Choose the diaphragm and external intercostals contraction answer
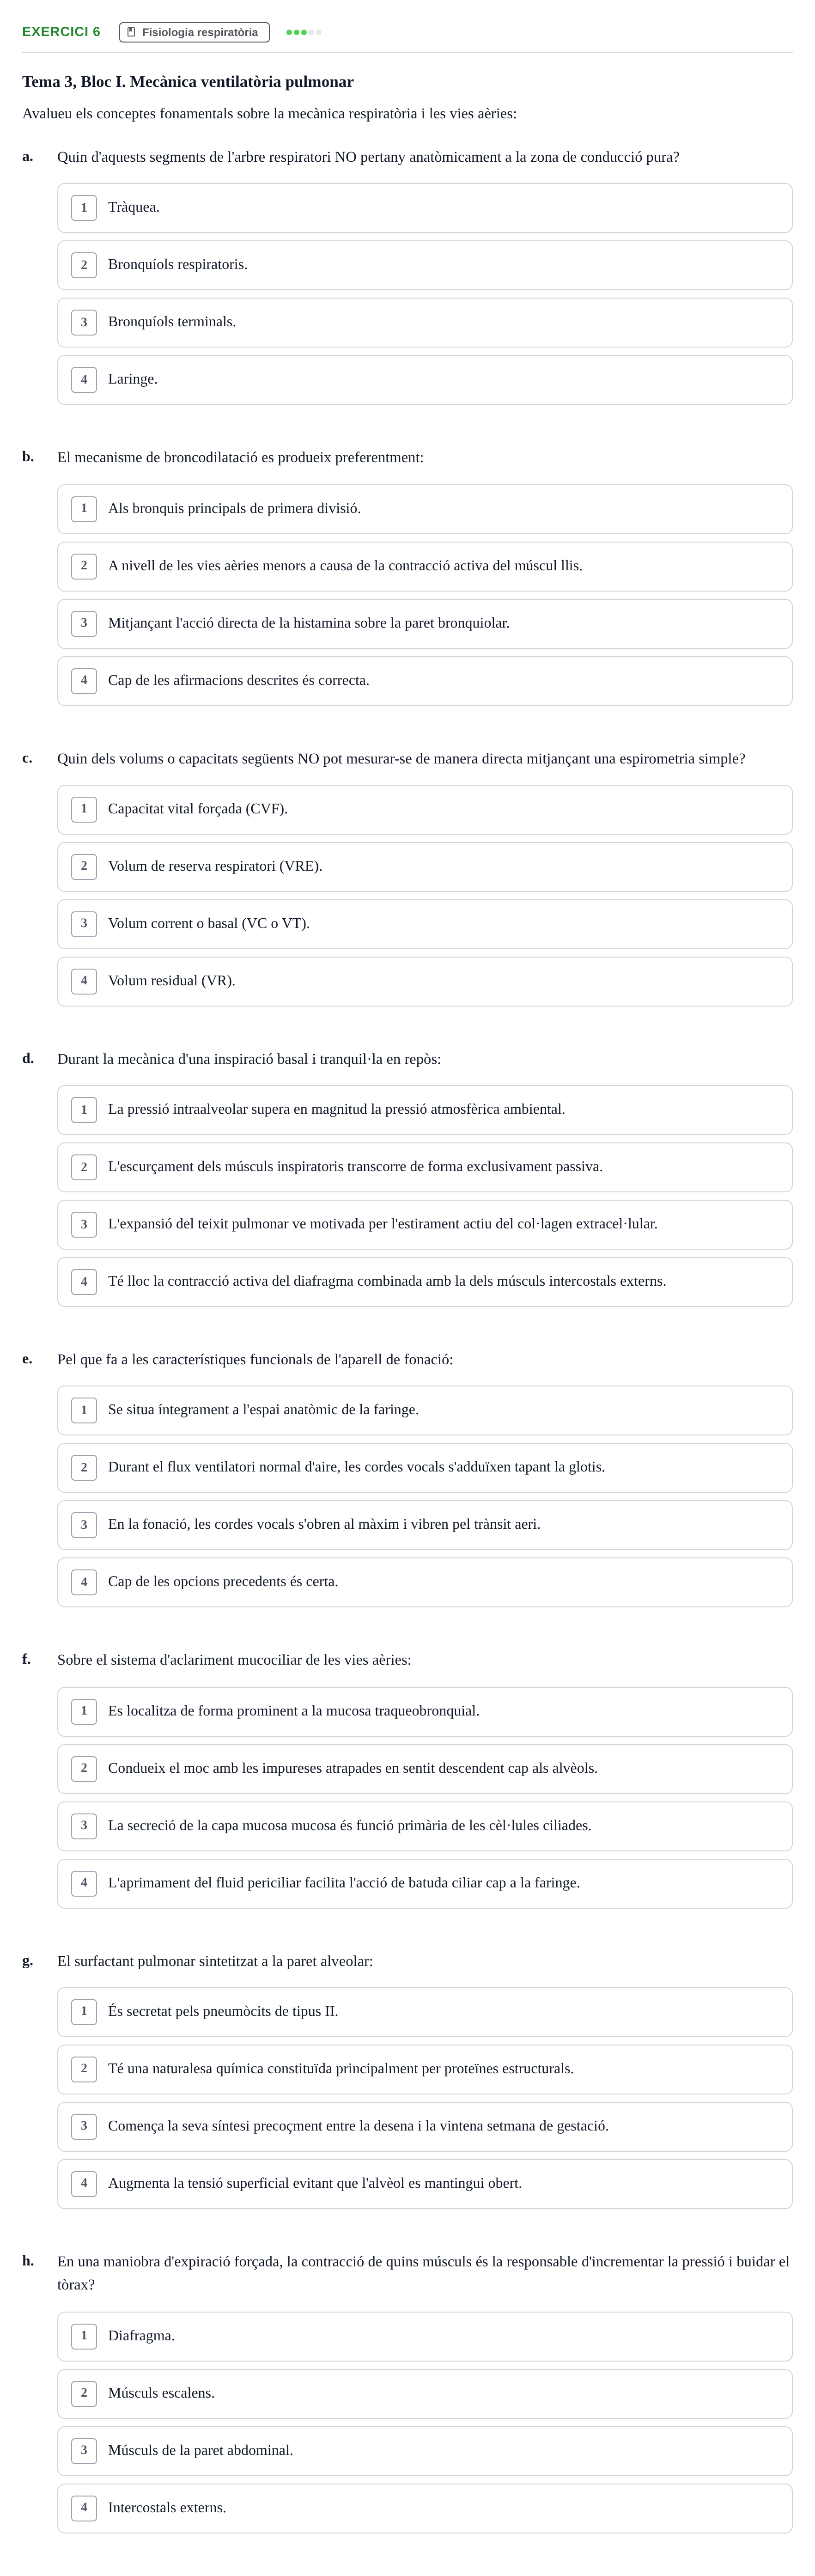The height and width of the screenshot is (2576, 815). (x=424, y=1282)
